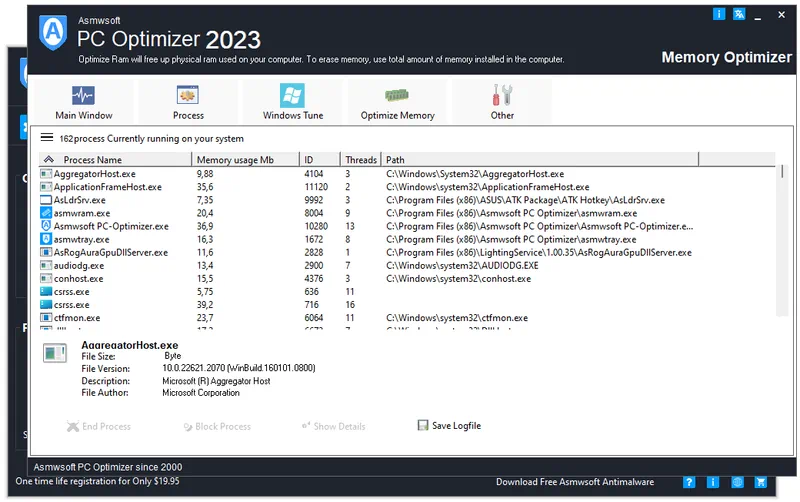Click ID value 11120
The height and width of the screenshot is (502, 800).
pos(316,187)
